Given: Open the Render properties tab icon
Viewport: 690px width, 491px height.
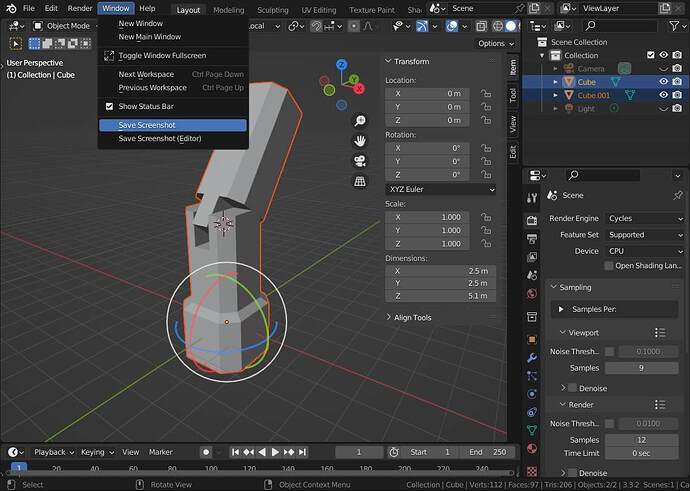Looking at the screenshot, I should coord(532,220).
